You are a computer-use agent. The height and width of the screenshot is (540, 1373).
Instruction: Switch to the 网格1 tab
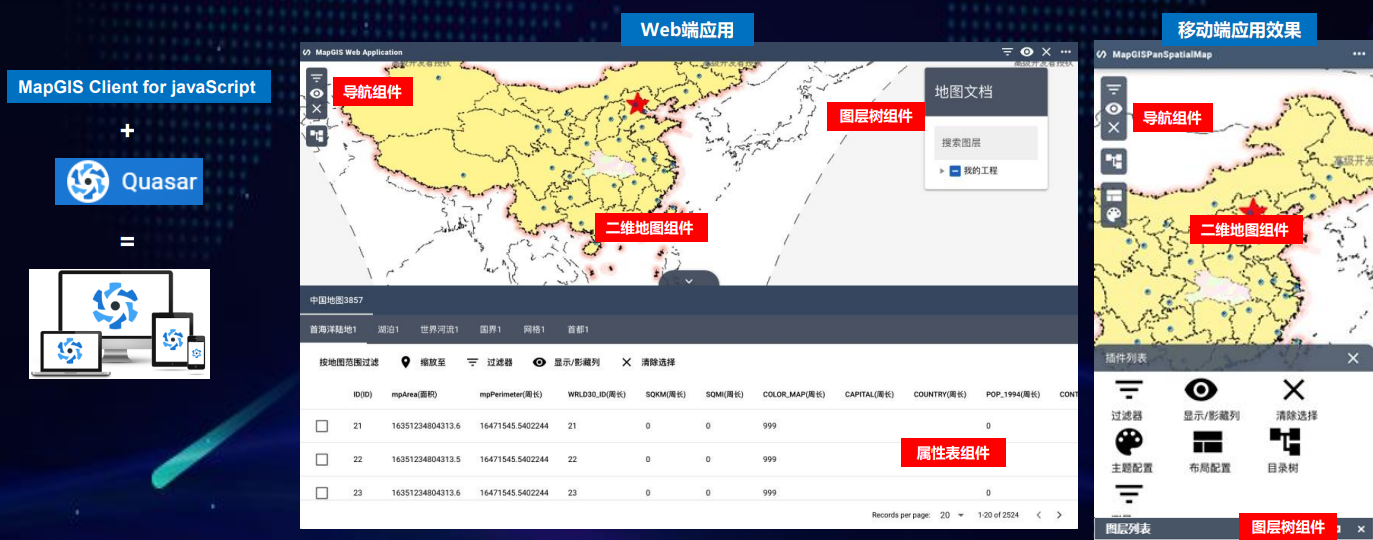point(534,329)
